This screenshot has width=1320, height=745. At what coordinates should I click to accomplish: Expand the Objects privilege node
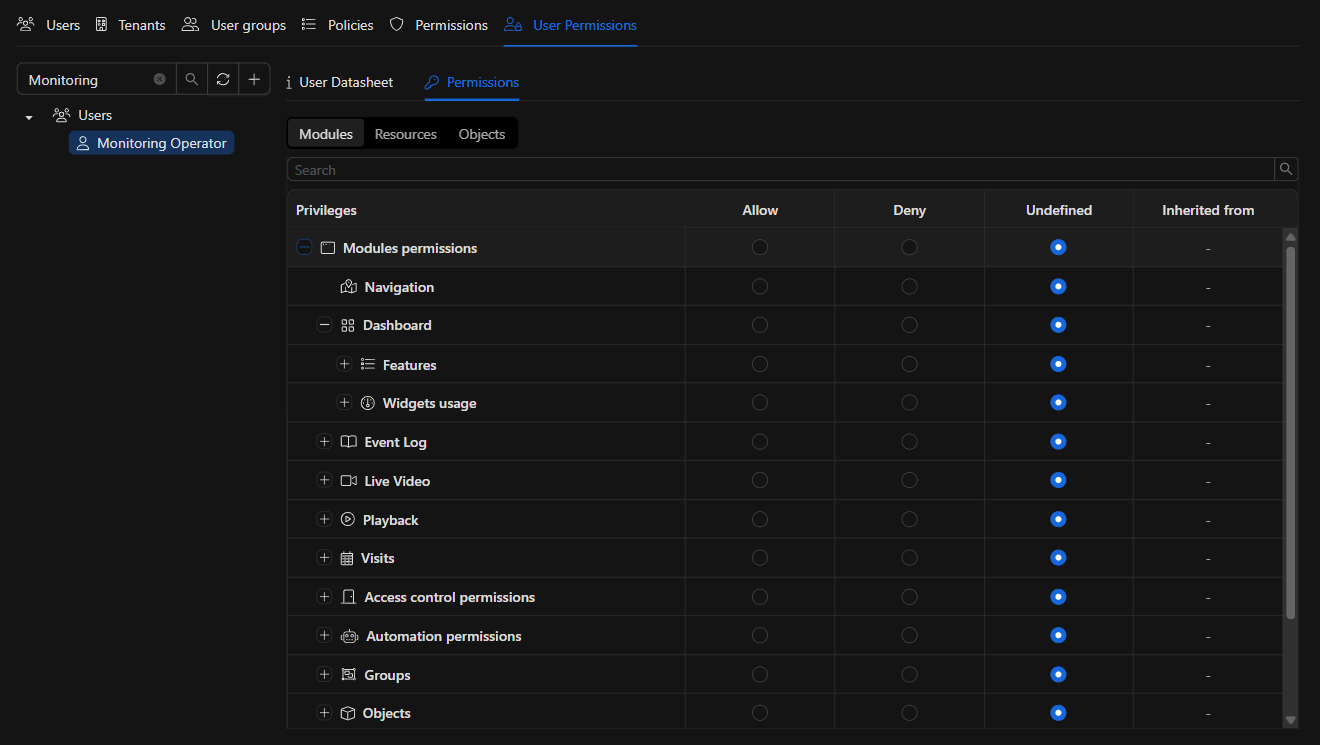click(x=324, y=713)
